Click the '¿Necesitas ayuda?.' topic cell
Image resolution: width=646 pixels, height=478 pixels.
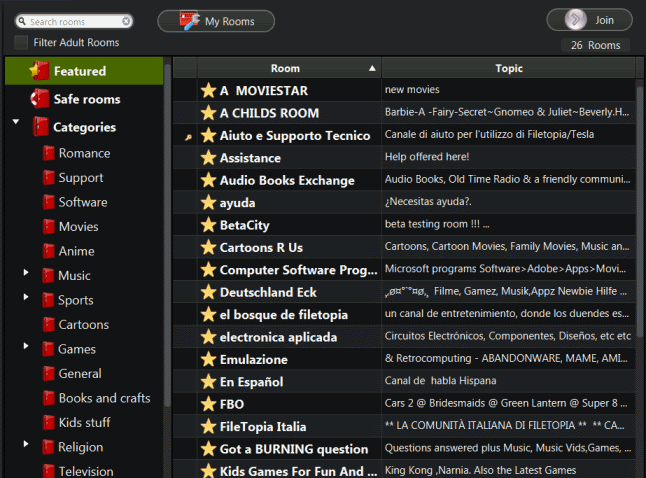pos(508,202)
